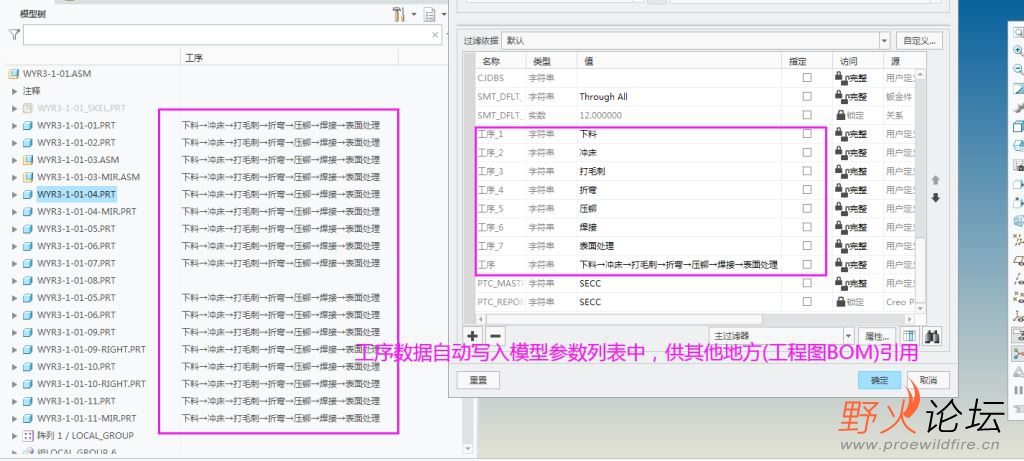Image resolution: width=1024 pixels, height=461 pixels.
Task: Expand WYR3-1-01-03-MIR.ASM tree node
Action: [x=14, y=177]
